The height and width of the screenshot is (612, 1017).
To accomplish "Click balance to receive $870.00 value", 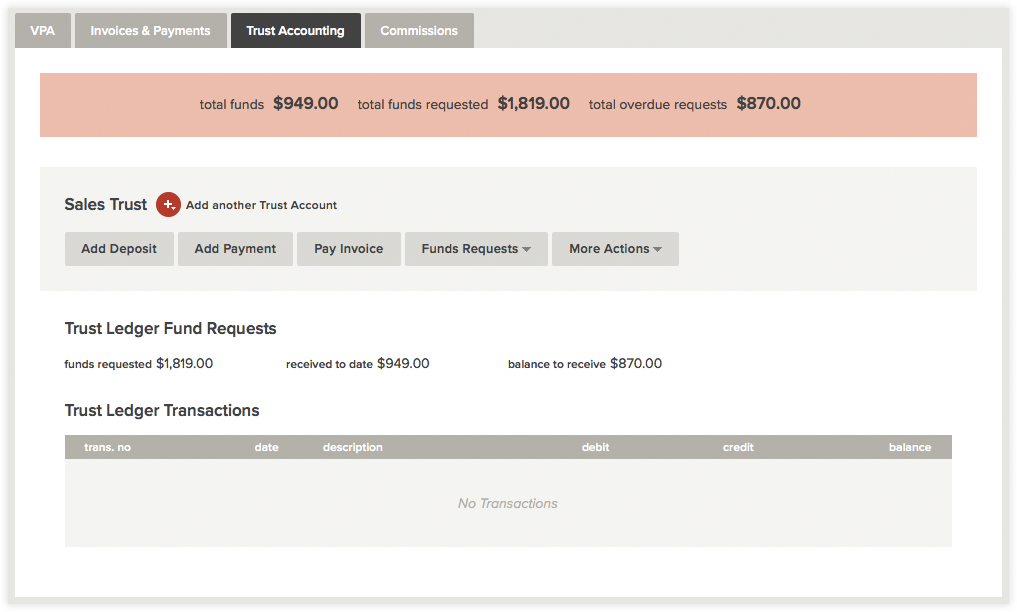I will click(636, 364).
